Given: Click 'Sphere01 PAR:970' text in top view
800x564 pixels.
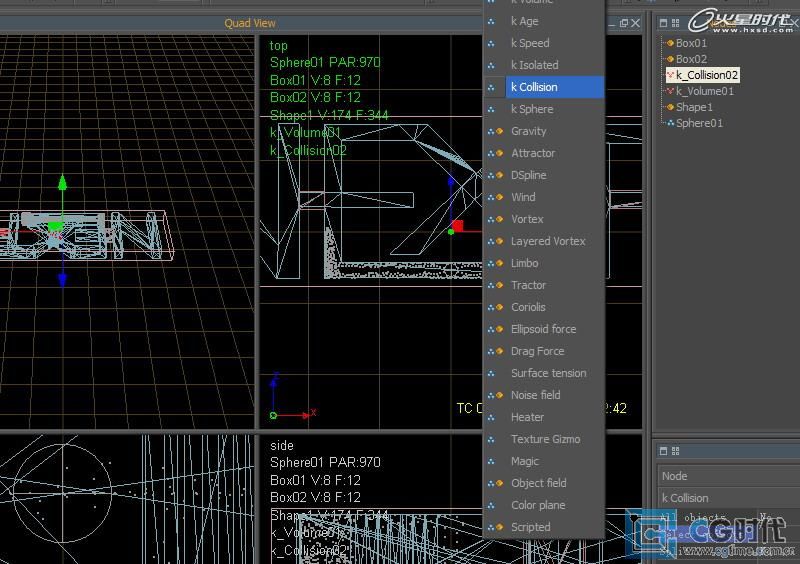Looking at the screenshot, I should pyautogui.click(x=325, y=62).
